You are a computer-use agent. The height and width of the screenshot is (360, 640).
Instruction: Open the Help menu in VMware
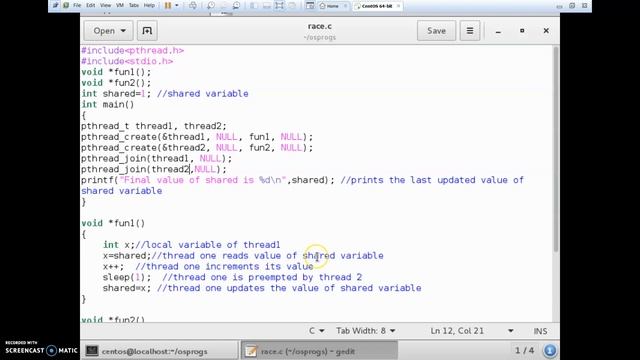[x=149, y=5]
